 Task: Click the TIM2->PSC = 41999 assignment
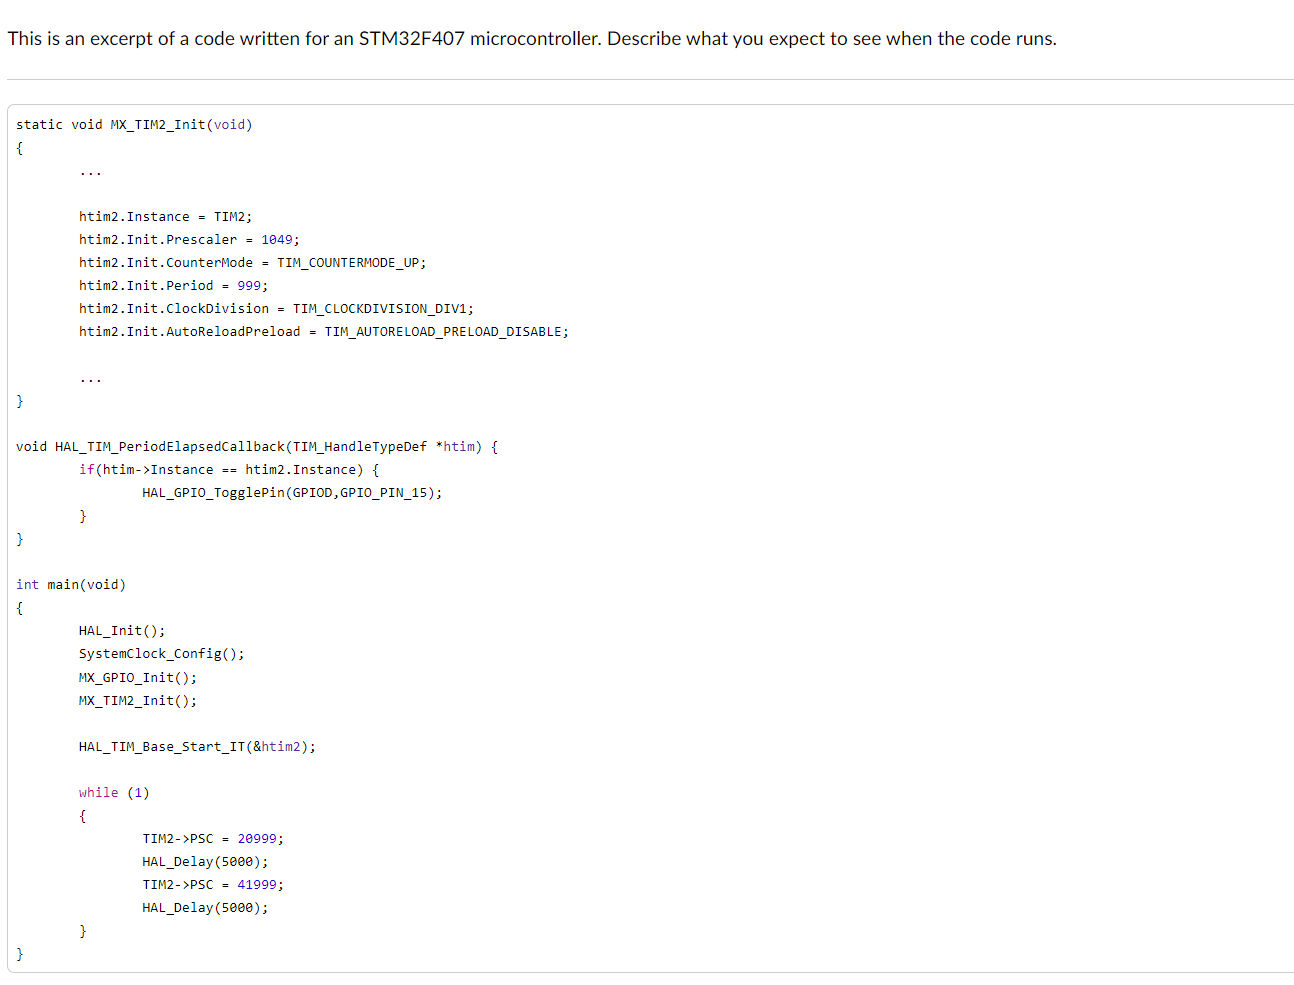point(213,884)
